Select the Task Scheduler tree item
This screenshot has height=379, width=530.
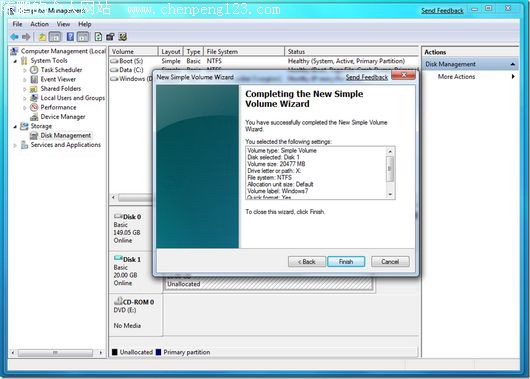pyautogui.click(x=61, y=70)
